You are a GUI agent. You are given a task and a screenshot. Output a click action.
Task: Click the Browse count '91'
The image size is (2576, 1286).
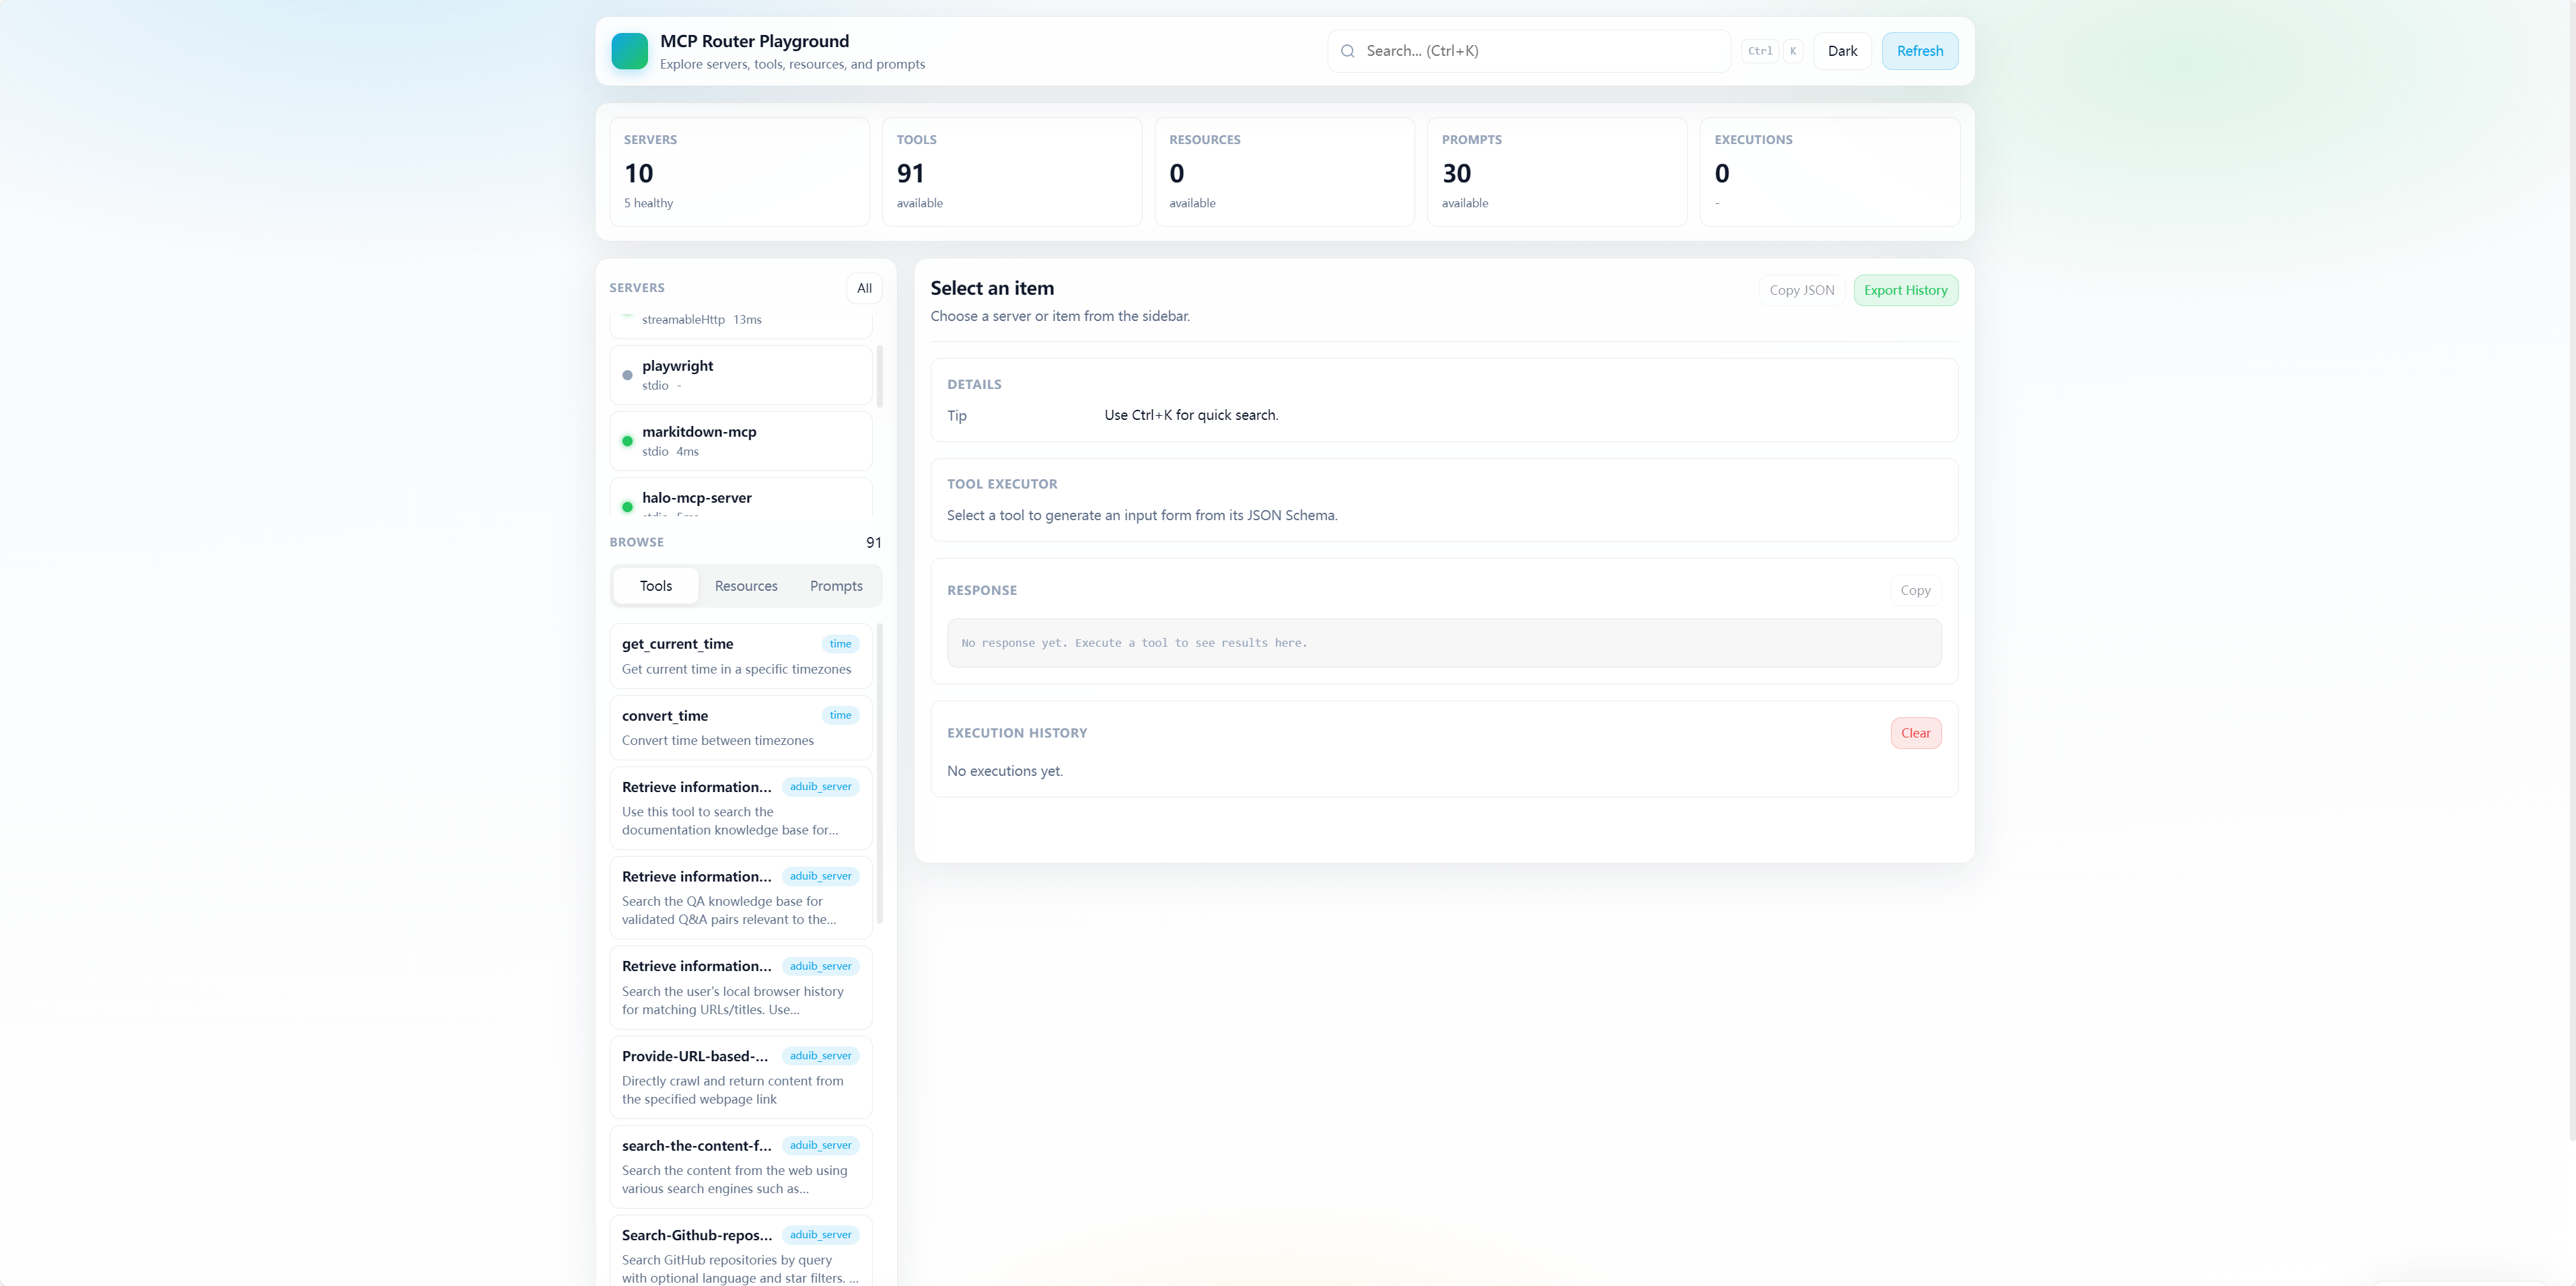pos(874,542)
